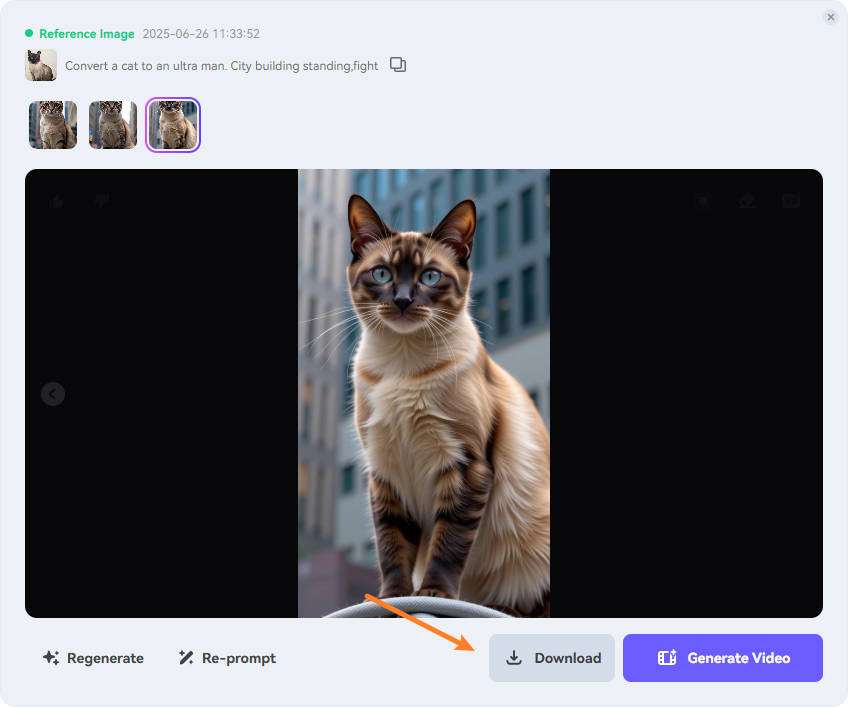Click the 2025-06-26 timestamp text
This screenshot has width=848, height=707.
point(201,34)
